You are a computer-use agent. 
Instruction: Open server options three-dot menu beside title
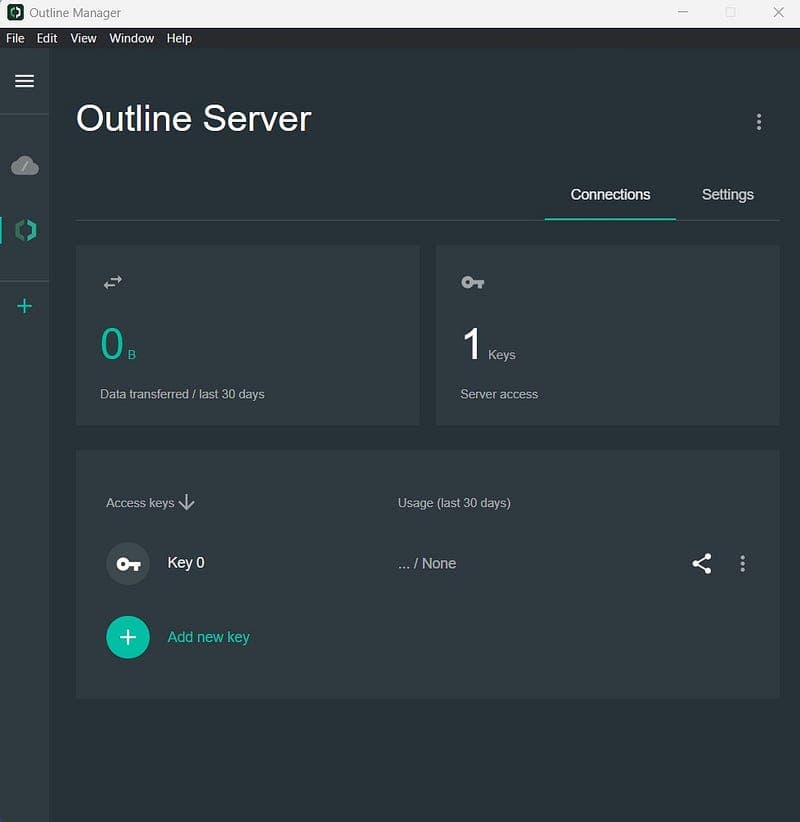[759, 122]
